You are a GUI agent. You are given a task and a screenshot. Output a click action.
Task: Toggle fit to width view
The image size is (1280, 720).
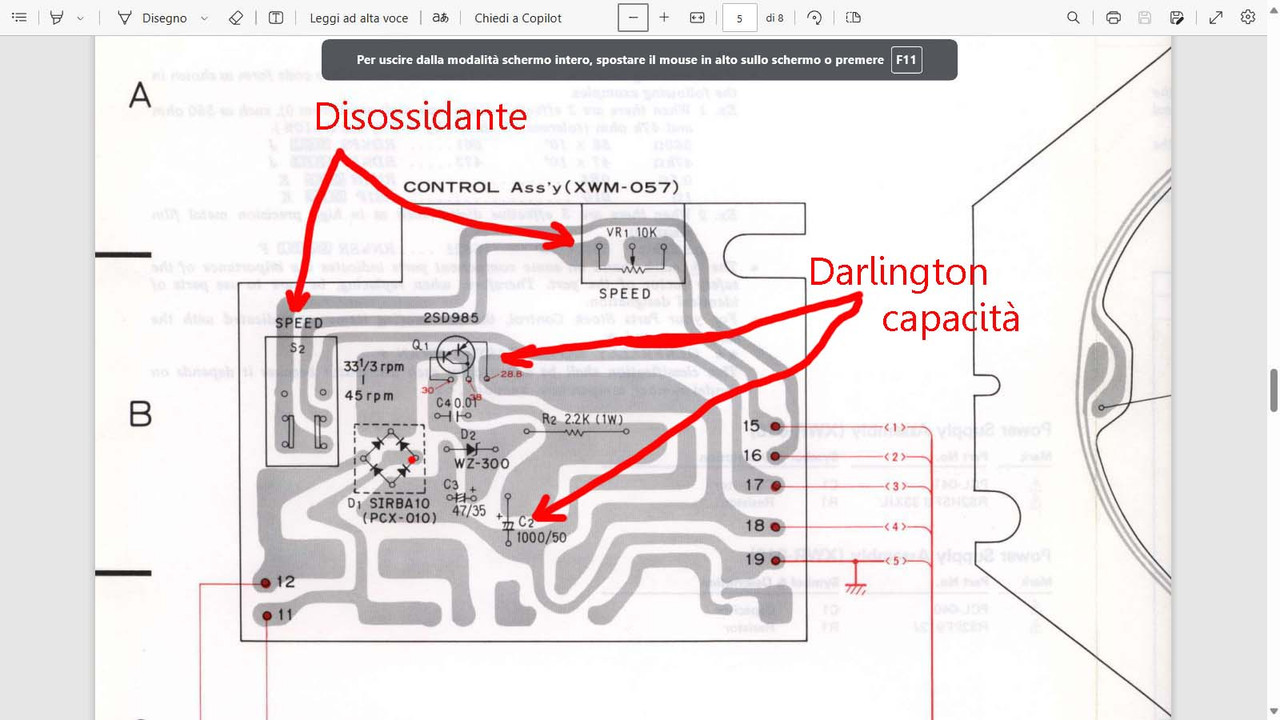pyautogui.click(x=697, y=18)
